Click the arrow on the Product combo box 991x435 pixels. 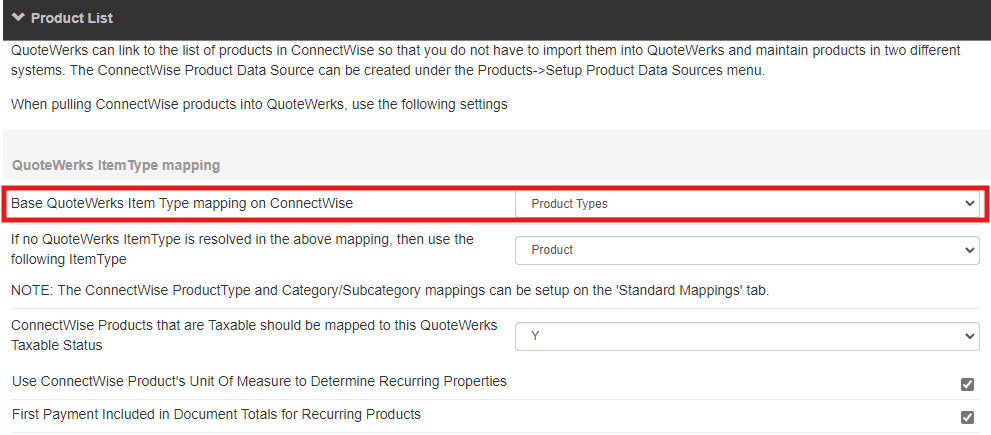[968, 250]
